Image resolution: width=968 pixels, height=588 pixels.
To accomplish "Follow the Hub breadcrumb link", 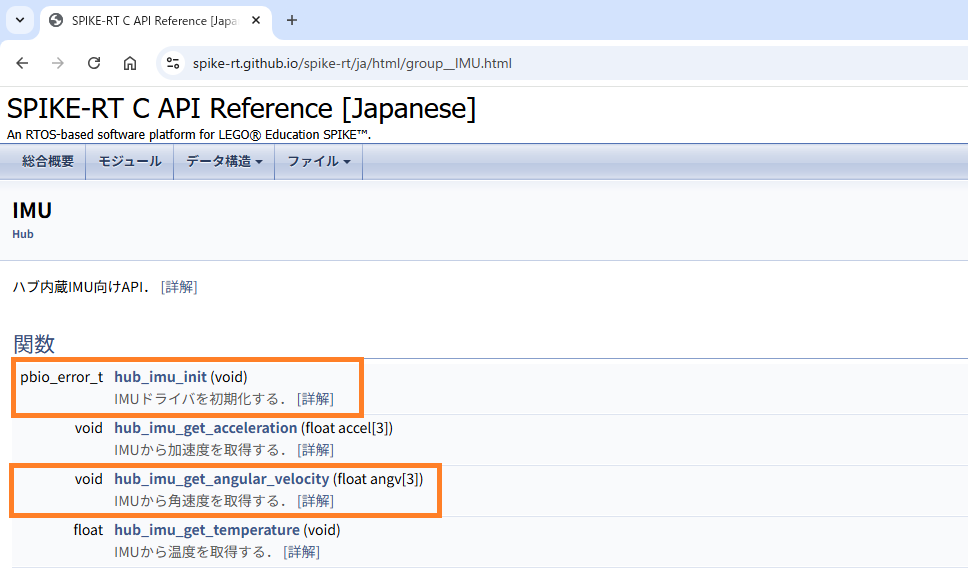I will [23, 234].
